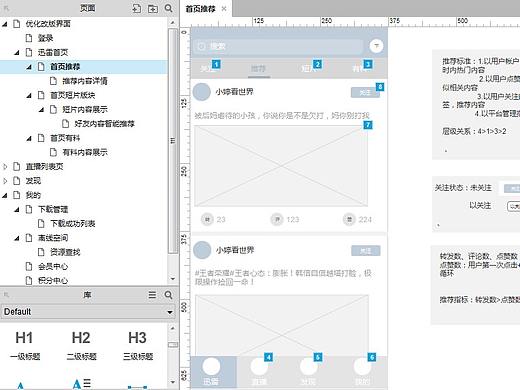520x390 pixels.
Task: Click footnote marker 7 on the image placeholder
Action: [x=368, y=125]
